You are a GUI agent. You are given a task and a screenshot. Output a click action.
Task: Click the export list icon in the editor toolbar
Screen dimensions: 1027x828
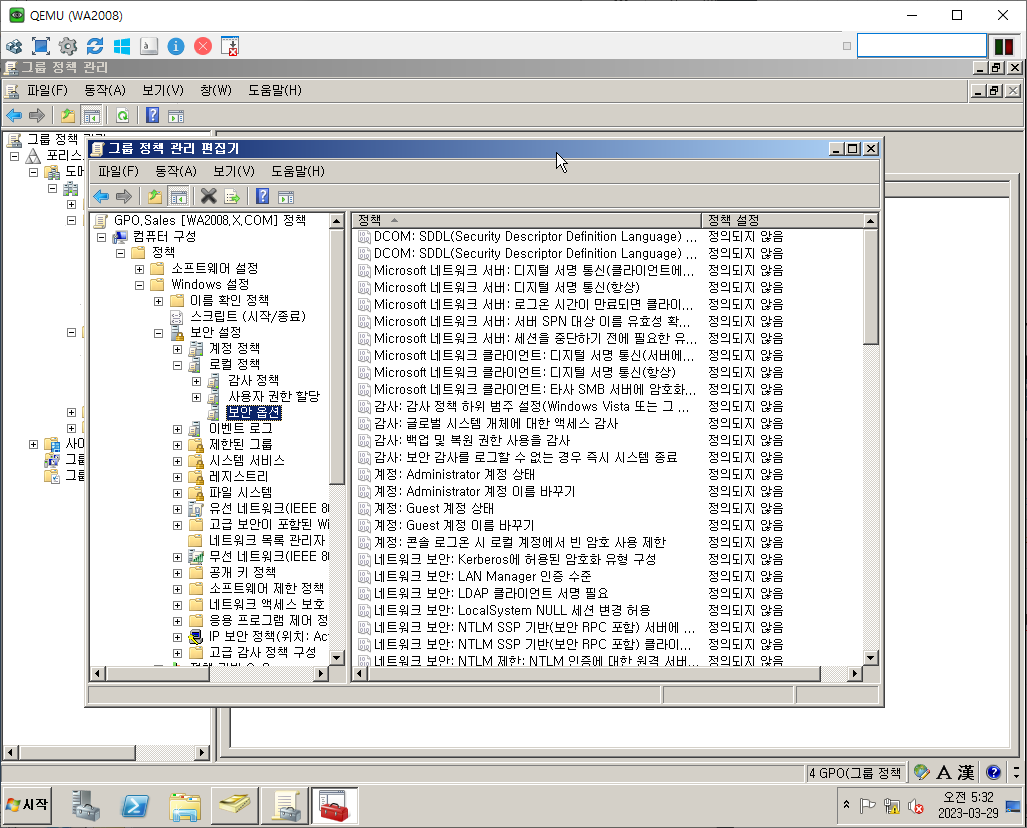[232, 196]
